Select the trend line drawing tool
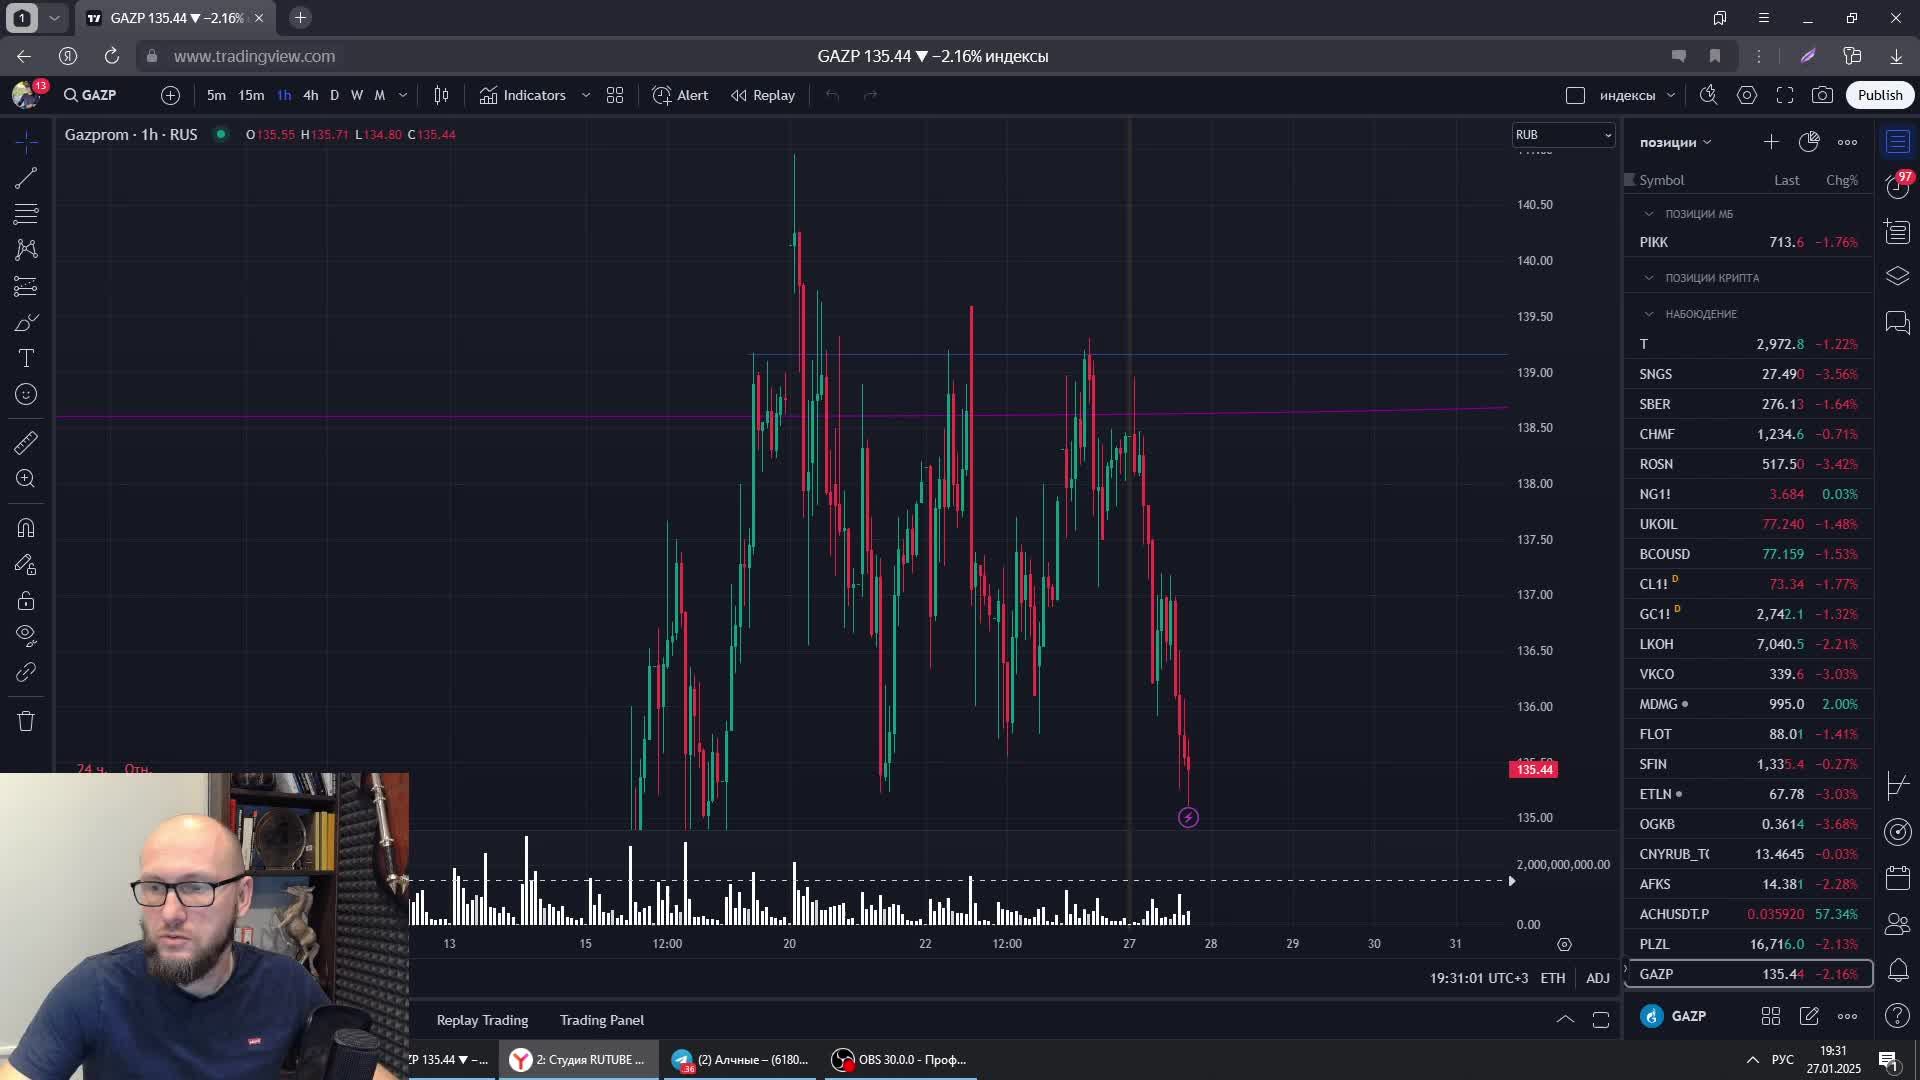Viewport: 1920px width, 1080px height. point(26,179)
